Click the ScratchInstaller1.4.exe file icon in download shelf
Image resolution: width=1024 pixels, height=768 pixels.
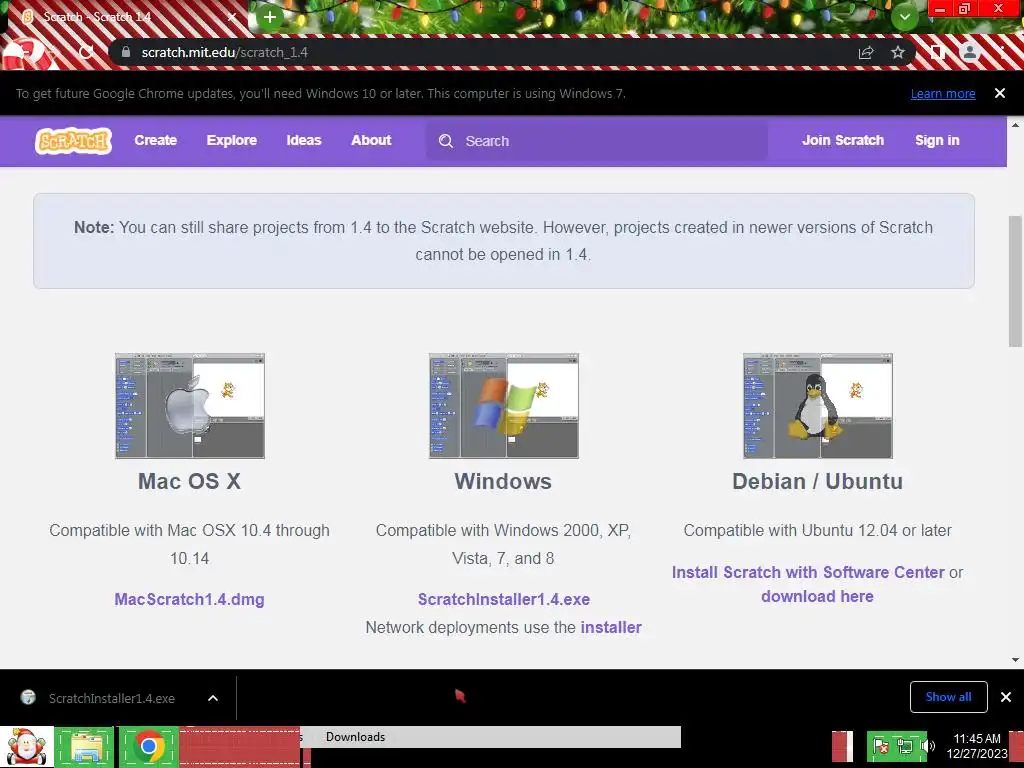(28, 697)
